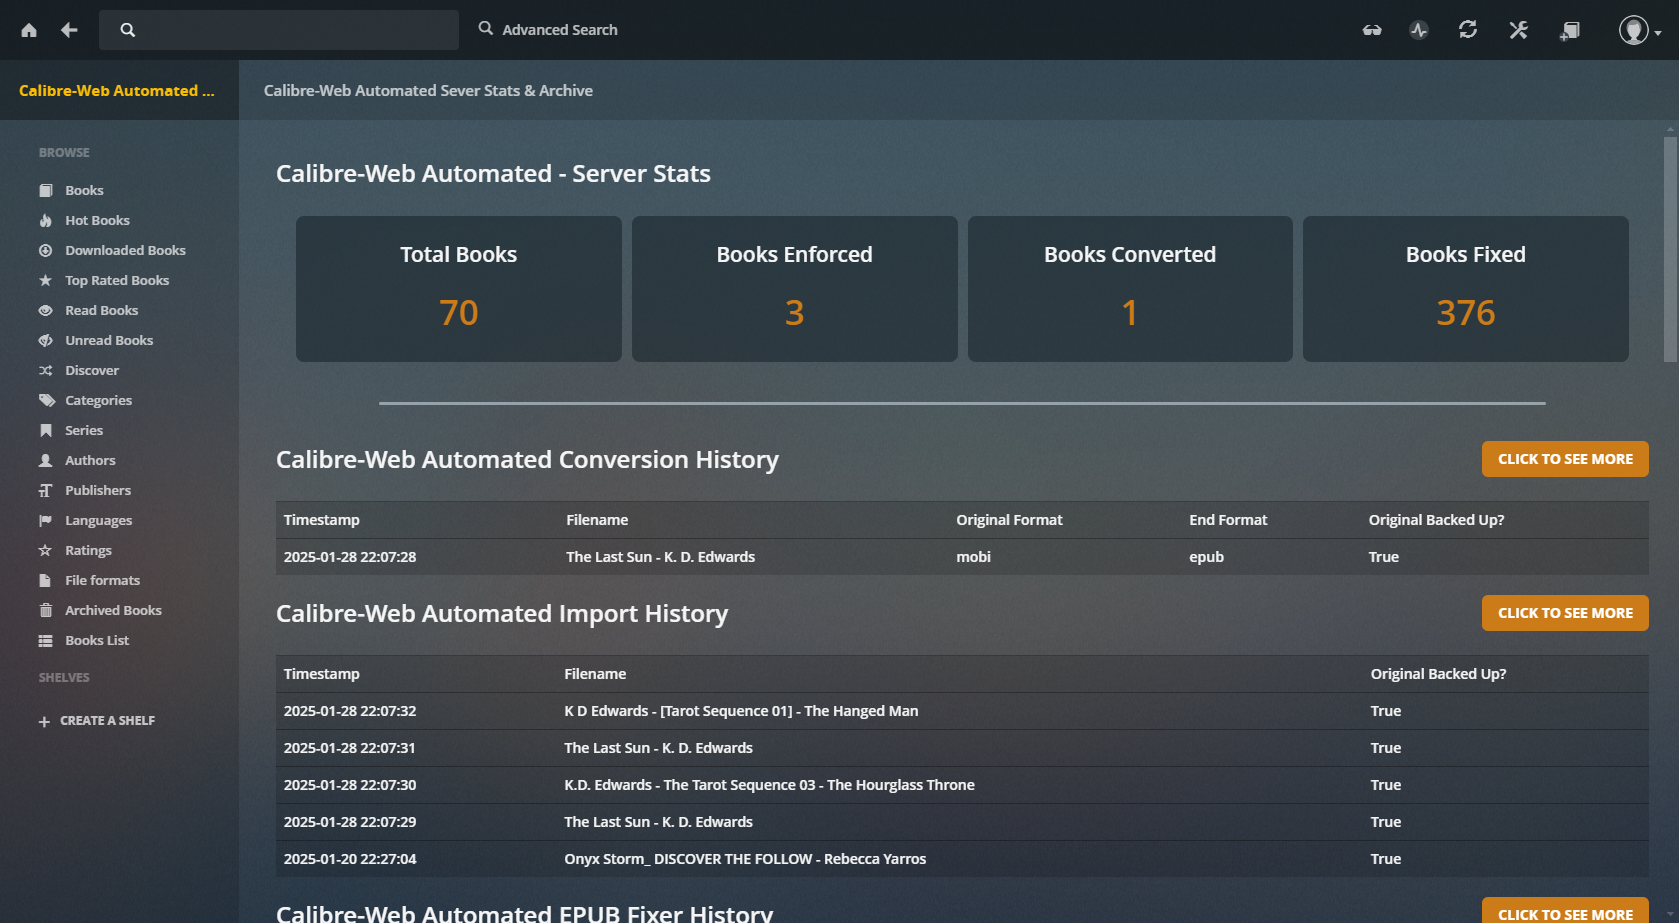Viewport: 1679px width, 923px height.
Task: Click the device icon beside the profile avatar
Action: coord(1569,31)
